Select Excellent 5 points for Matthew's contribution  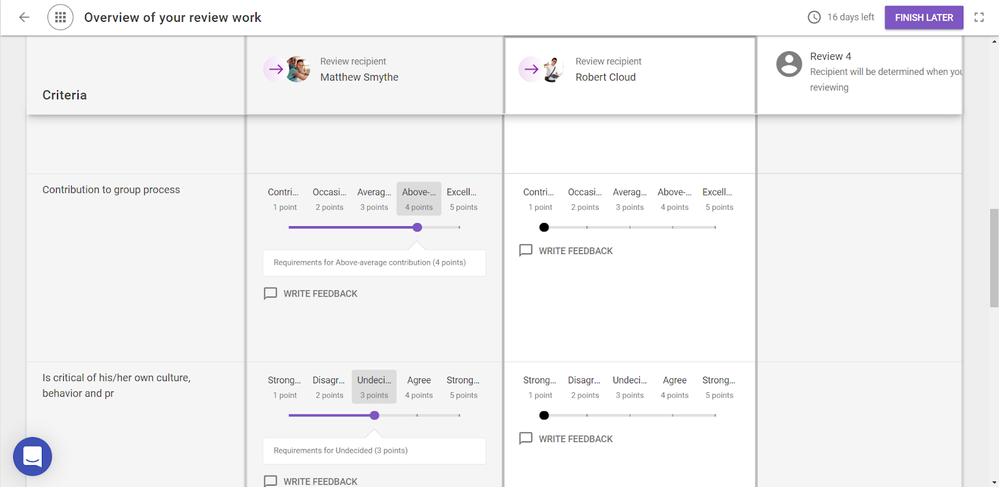(x=461, y=199)
